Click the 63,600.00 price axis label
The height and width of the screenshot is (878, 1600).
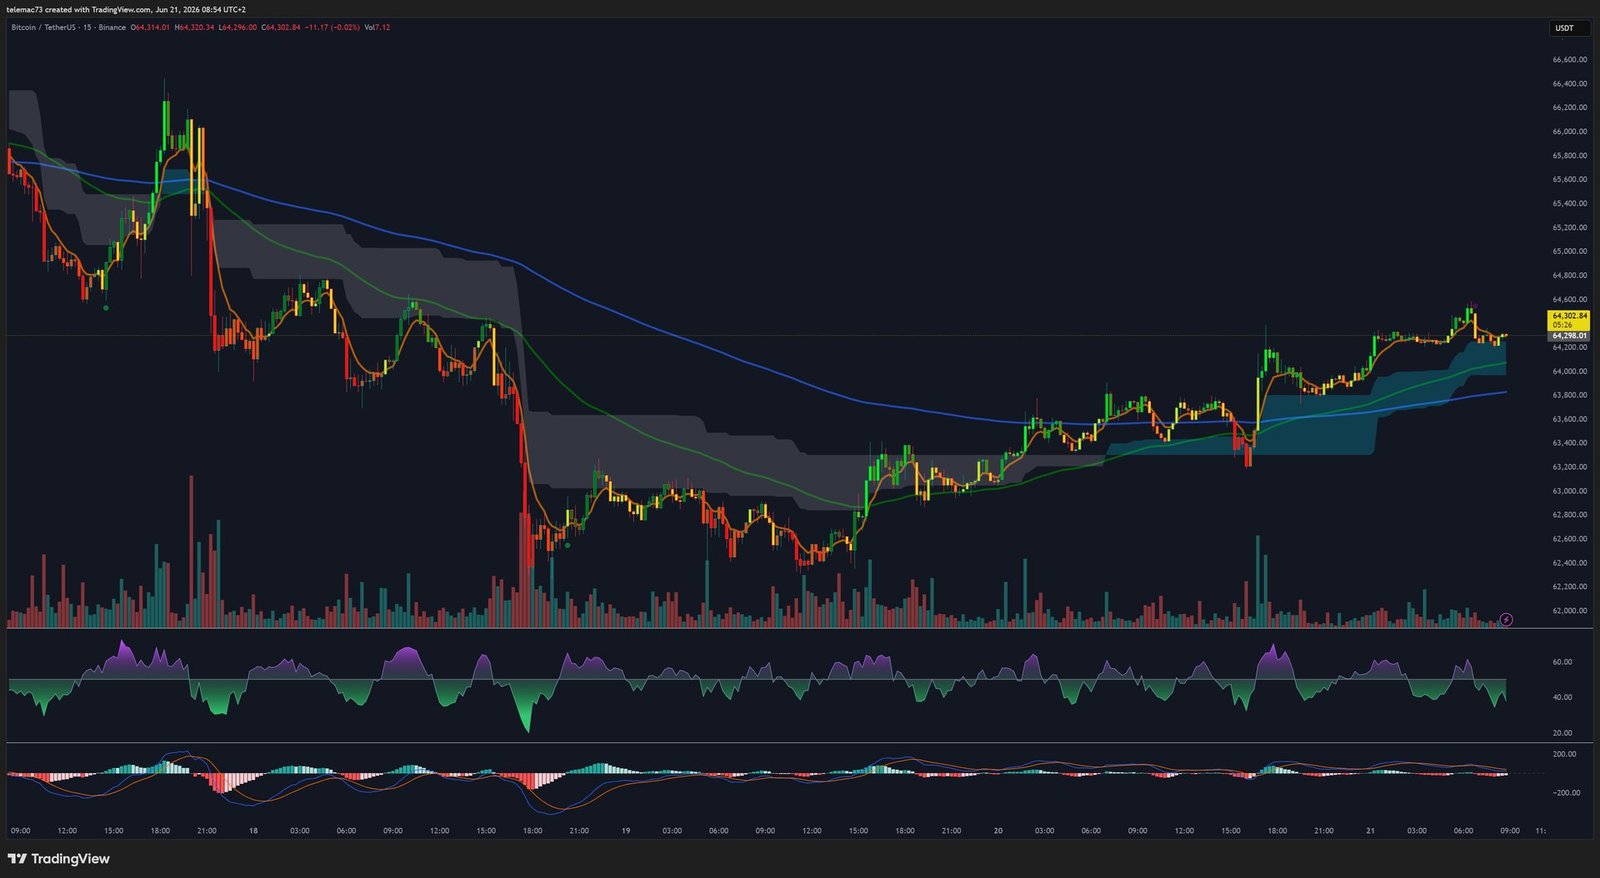[1569, 419]
